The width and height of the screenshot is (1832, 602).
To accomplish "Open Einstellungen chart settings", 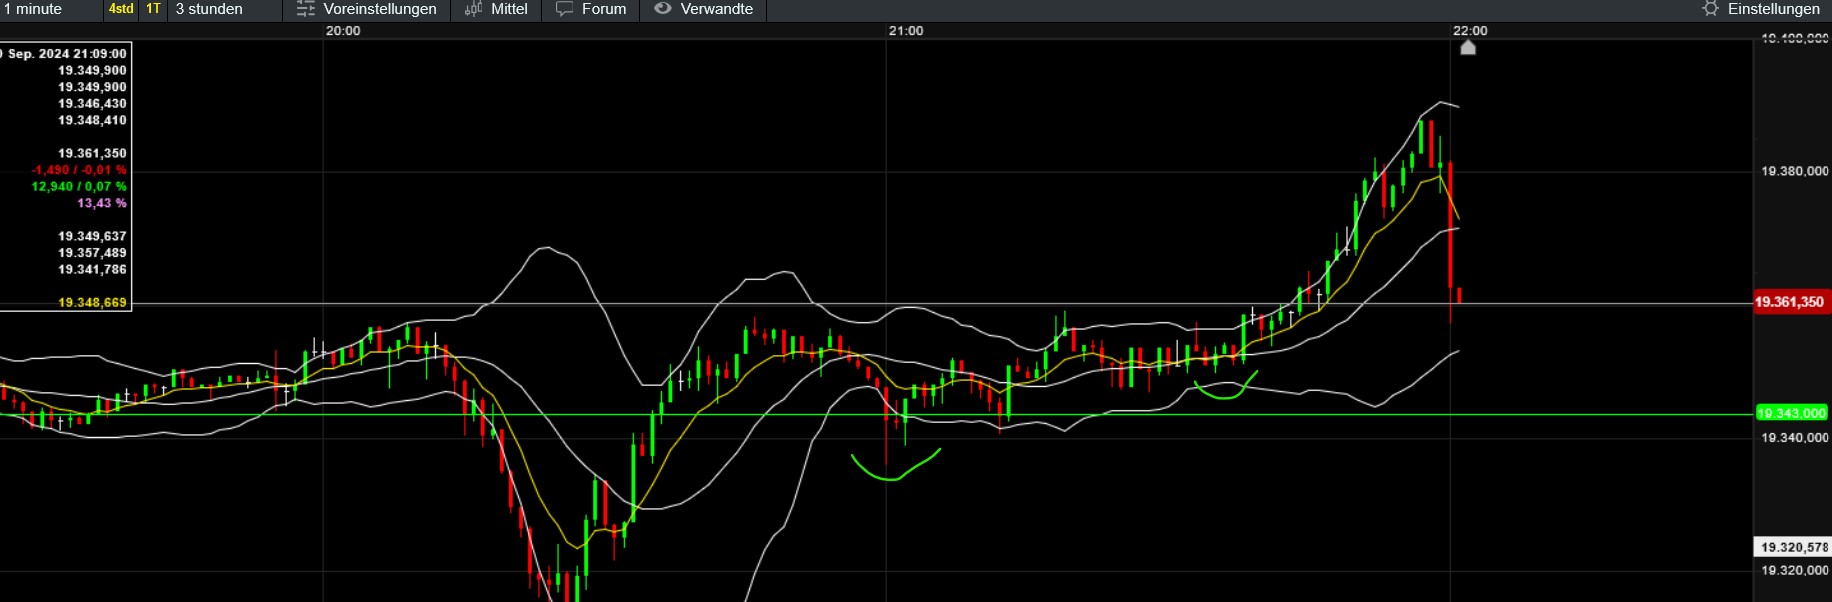I will click(1761, 9).
